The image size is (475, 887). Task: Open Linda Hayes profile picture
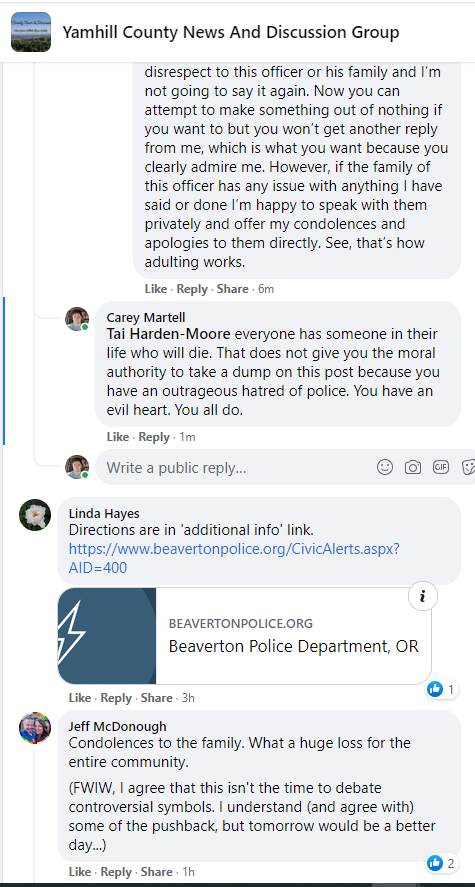[x=35, y=515]
